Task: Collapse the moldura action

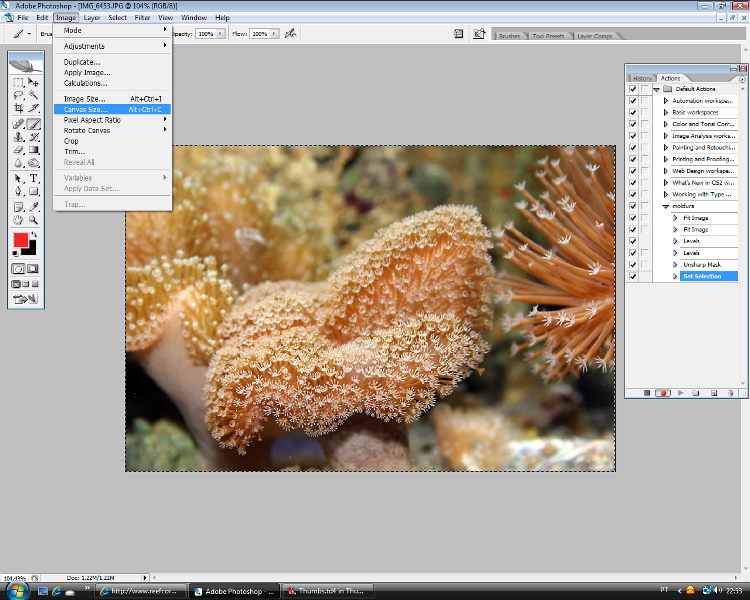Action: coord(666,206)
